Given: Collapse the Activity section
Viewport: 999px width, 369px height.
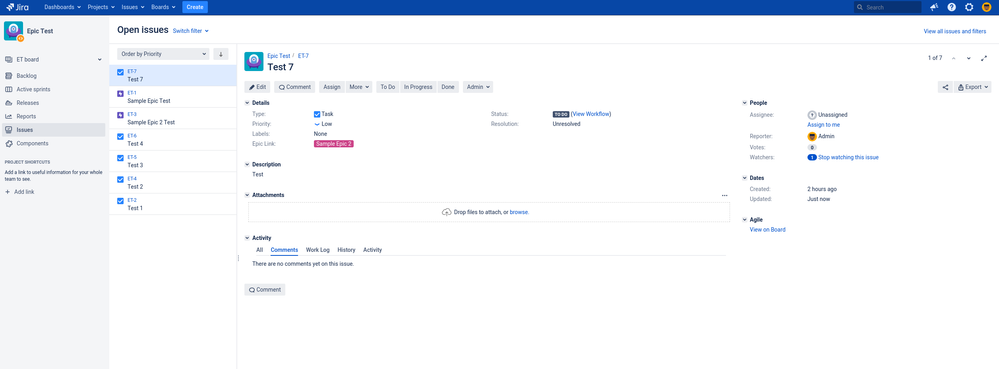Looking at the screenshot, I should click(247, 238).
